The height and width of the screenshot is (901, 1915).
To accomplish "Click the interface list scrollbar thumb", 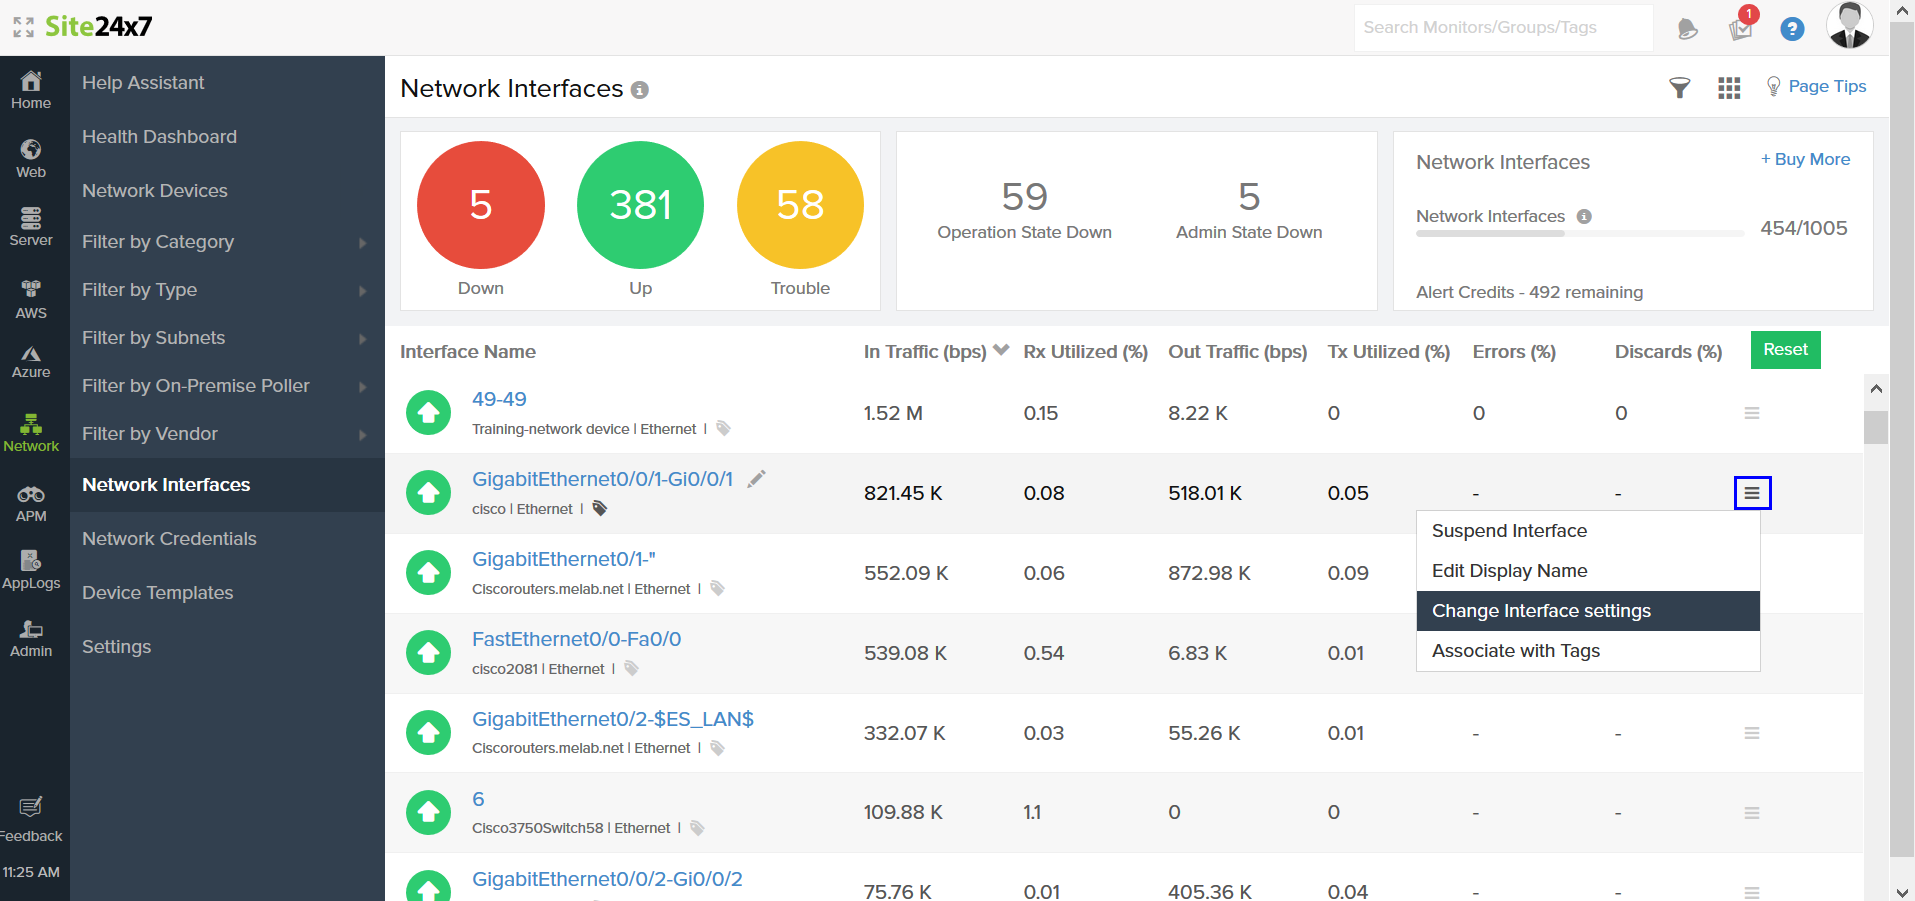I will [1876, 427].
